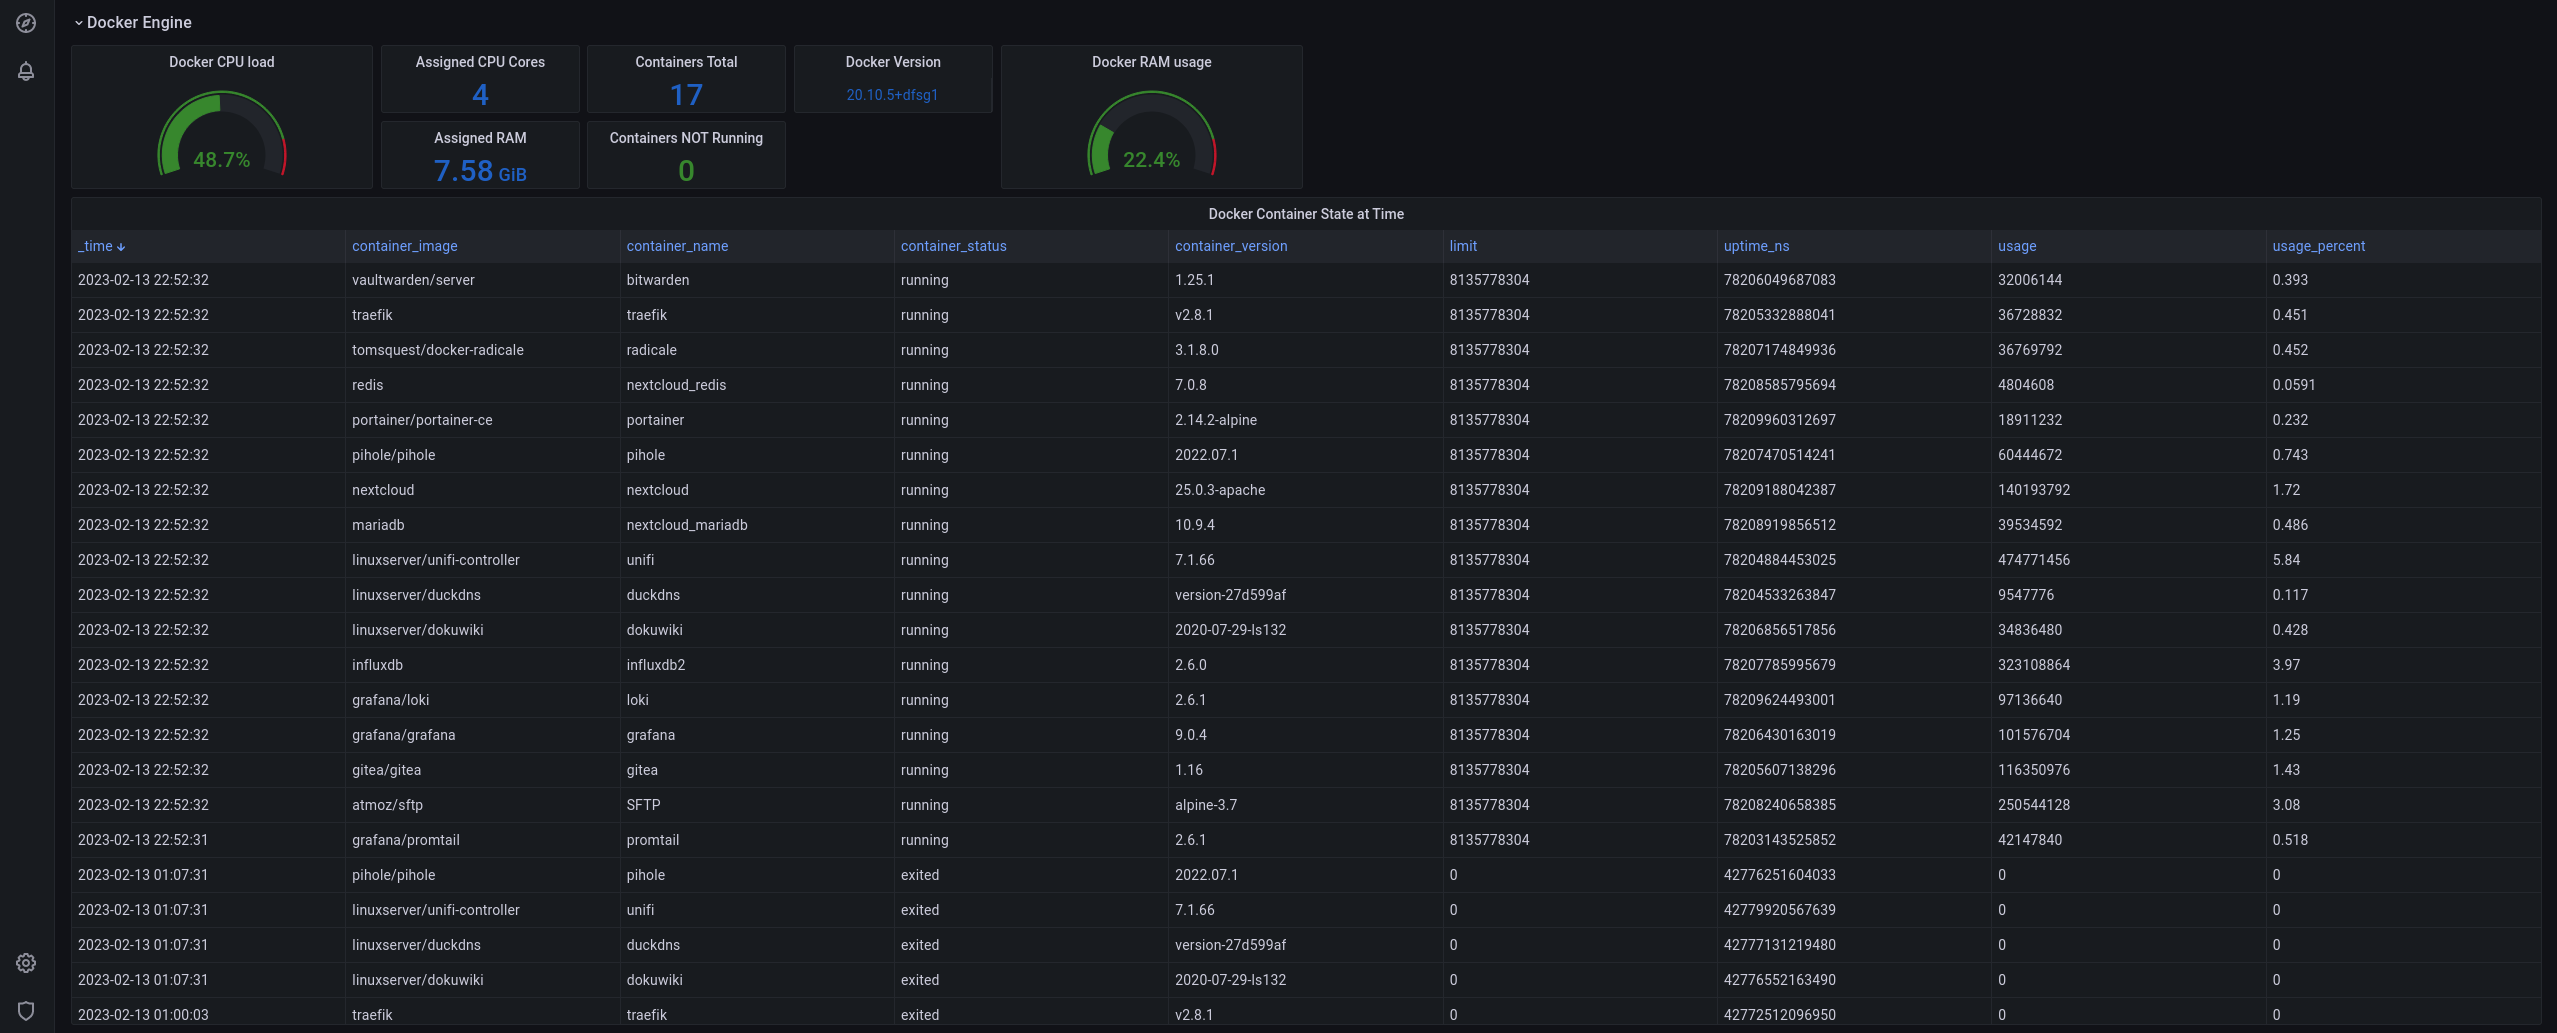Click the Assigned RAM value 7.58 GiB
This screenshot has height=1033, width=2557.
(x=480, y=171)
